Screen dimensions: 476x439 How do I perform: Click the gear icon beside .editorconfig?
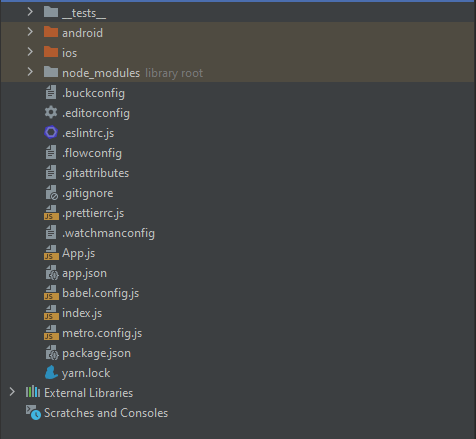[x=51, y=112]
